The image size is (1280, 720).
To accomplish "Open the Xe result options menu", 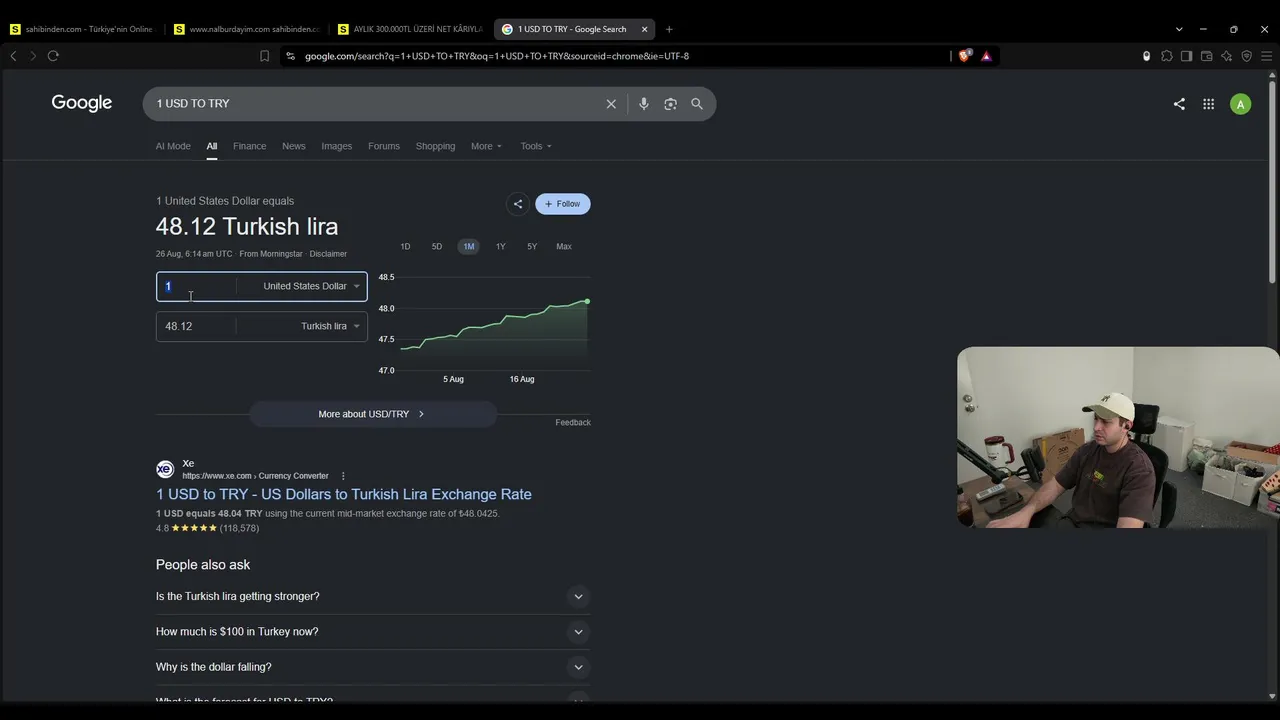I will pos(343,476).
